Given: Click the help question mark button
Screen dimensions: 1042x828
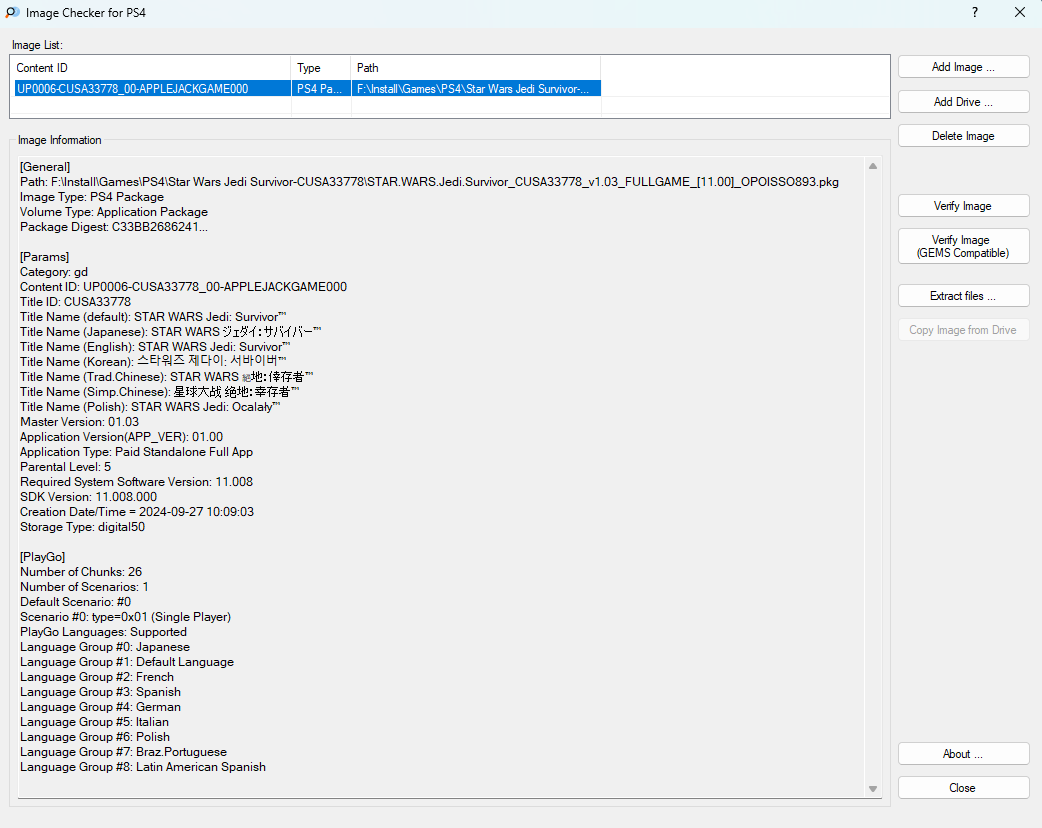Looking at the screenshot, I should [974, 13].
